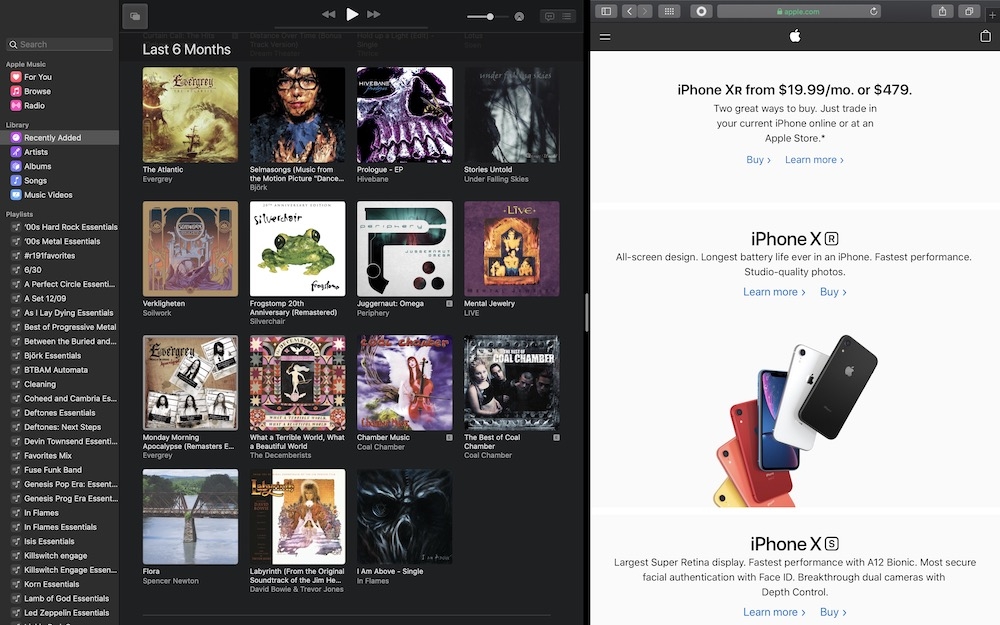Open the shopping bag icon on apple.com
The image size is (1000, 625).
point(985,36)
